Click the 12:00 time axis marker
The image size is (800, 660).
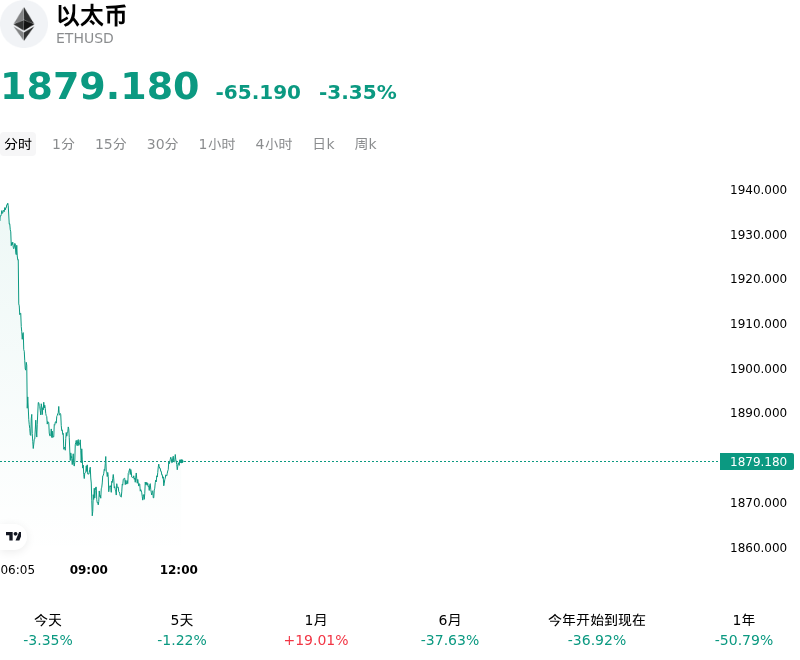(x=179, y=569)
